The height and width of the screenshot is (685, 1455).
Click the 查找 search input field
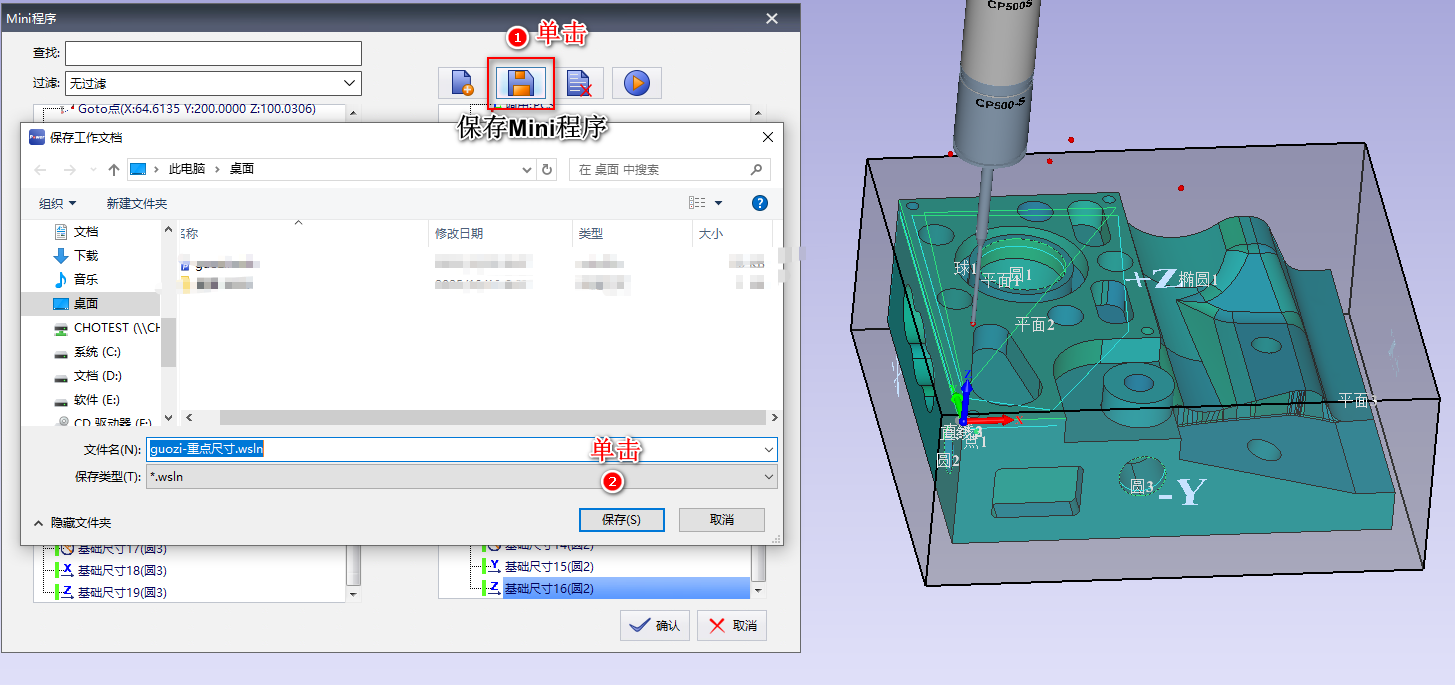pos(213,53)
